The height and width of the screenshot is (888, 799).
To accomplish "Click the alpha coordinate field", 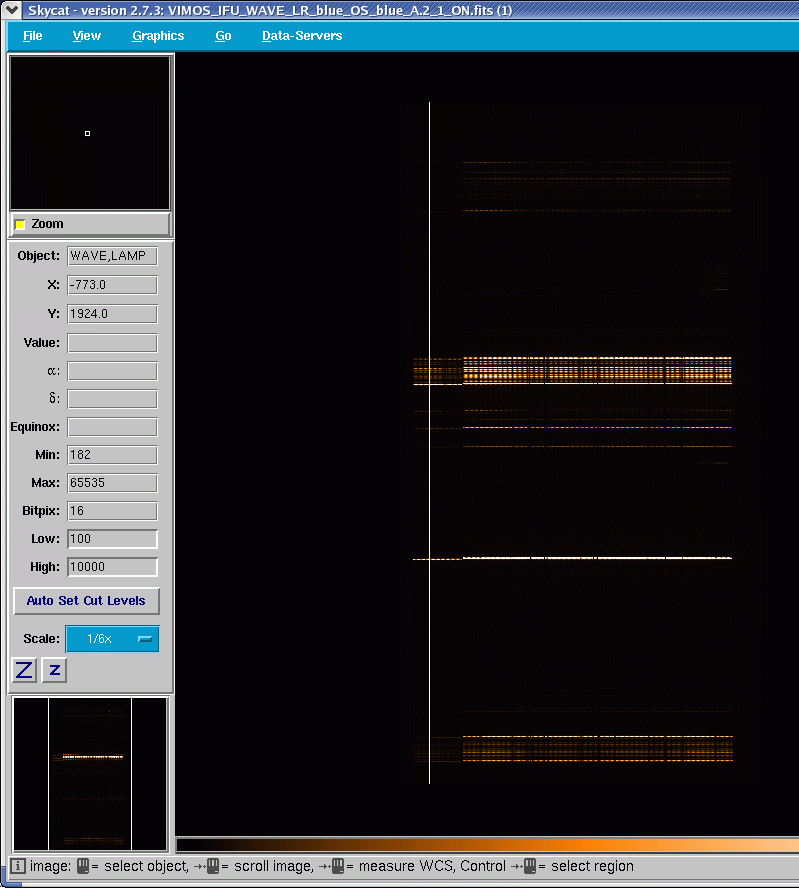I will click(x=112, y=371).
